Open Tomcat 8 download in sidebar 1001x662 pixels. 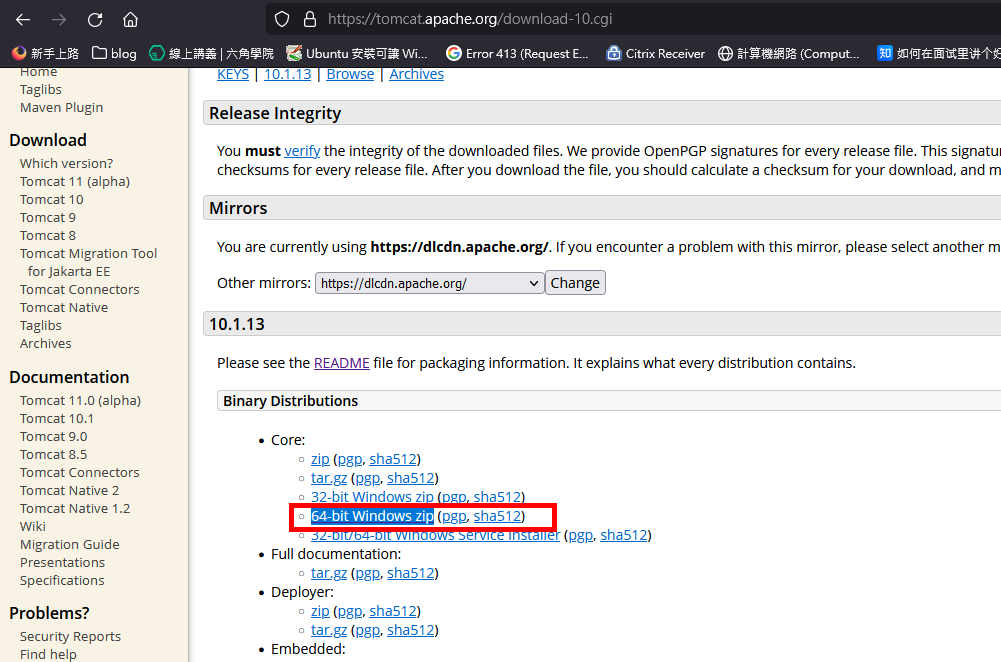tap(48, 235)
